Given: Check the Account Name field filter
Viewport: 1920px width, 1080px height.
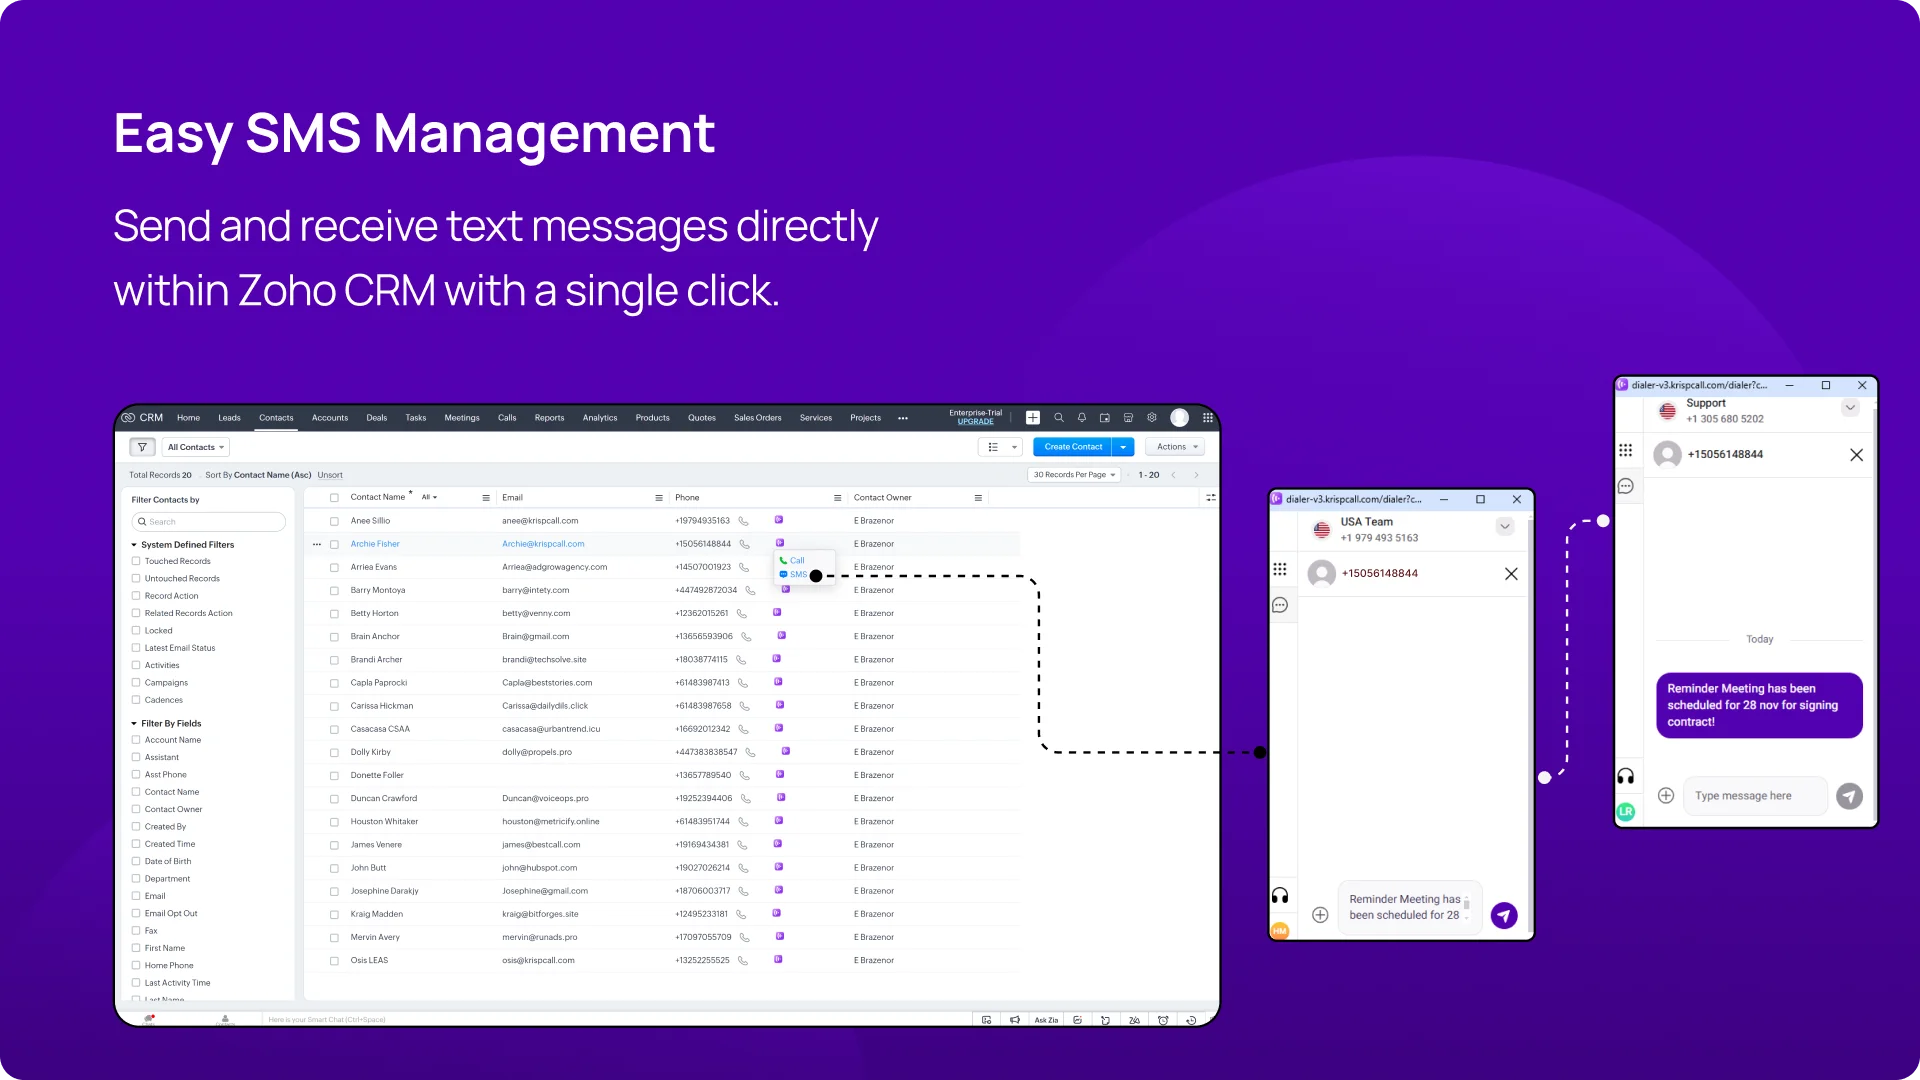Looking at the screenshot, I should coord(136,740).
